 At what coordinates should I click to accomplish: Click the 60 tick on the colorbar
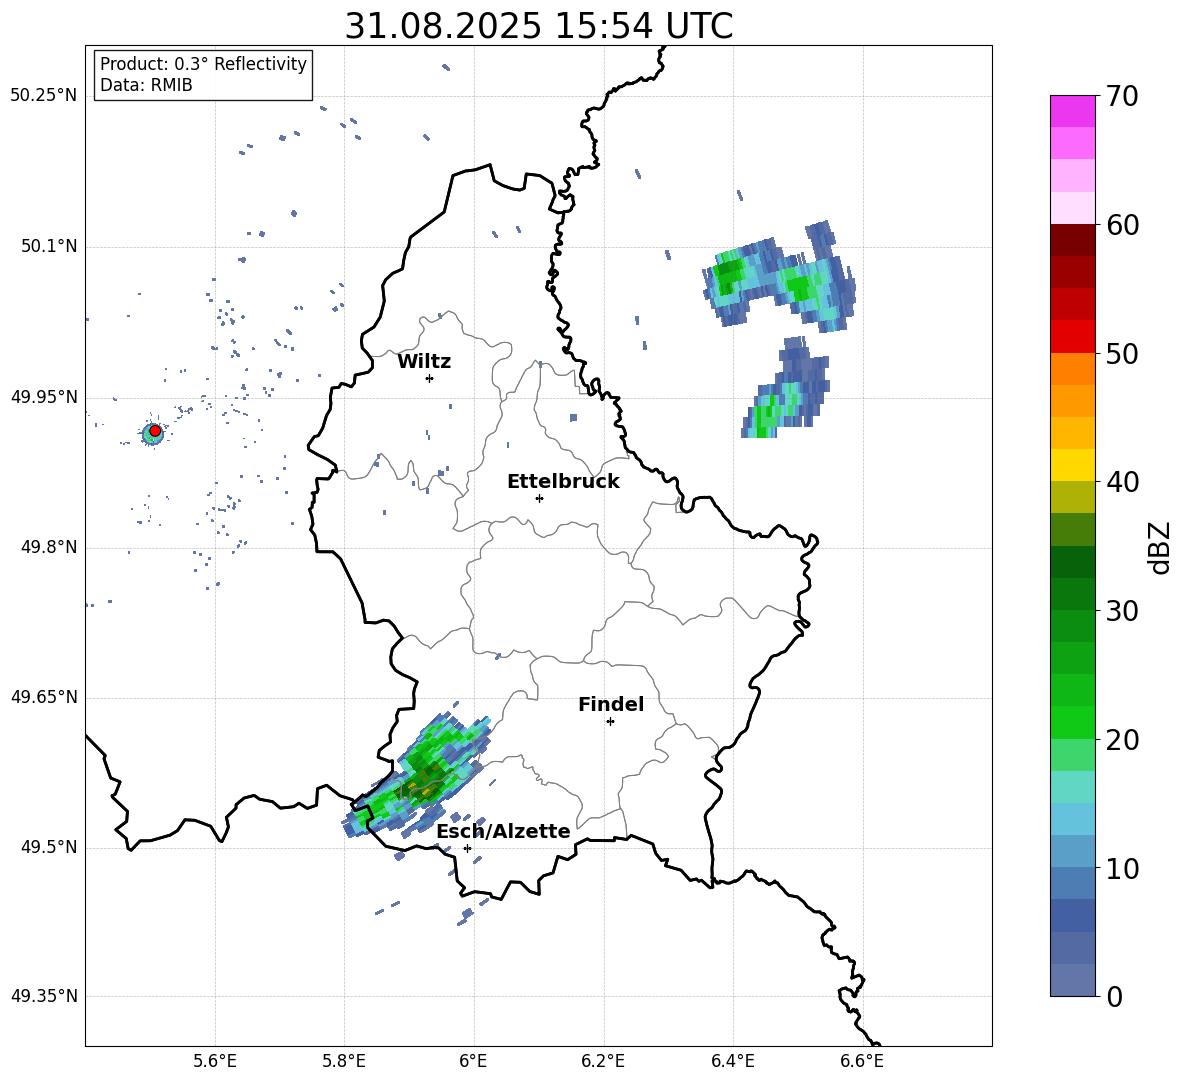pyautogui.click(x=1122, y=225)
